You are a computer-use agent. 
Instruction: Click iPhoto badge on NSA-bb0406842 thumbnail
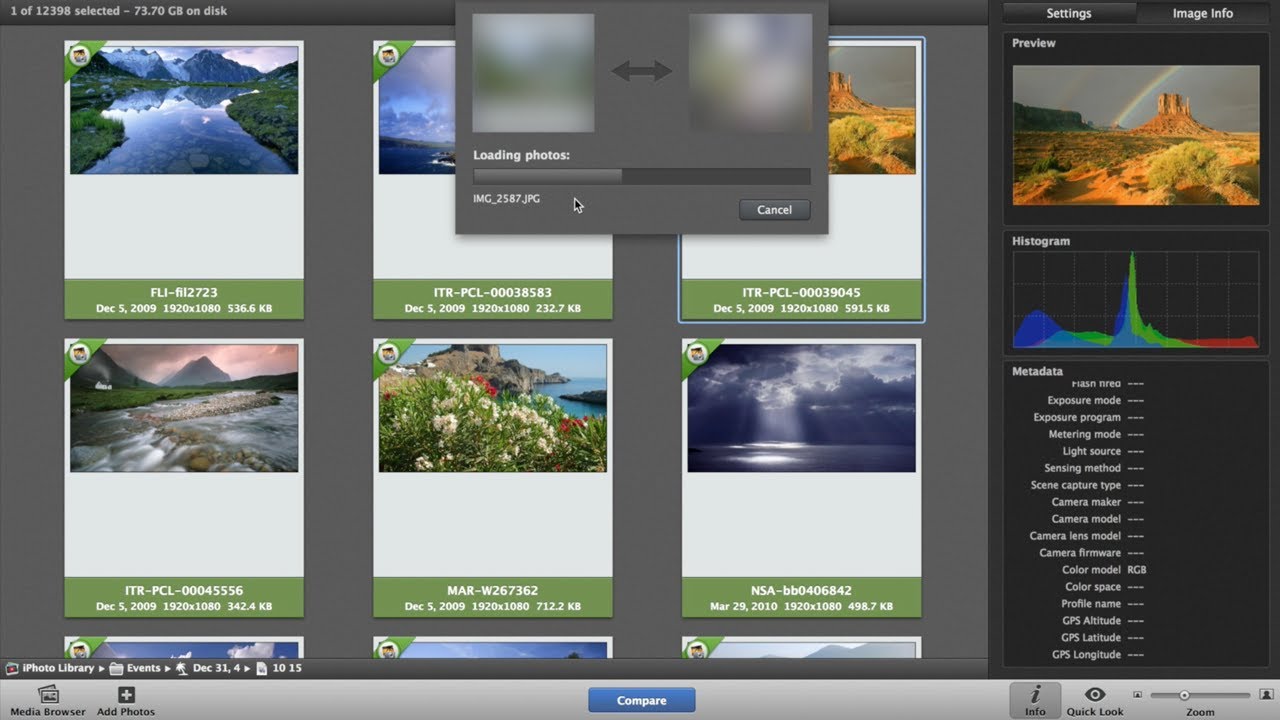[698, 354]
